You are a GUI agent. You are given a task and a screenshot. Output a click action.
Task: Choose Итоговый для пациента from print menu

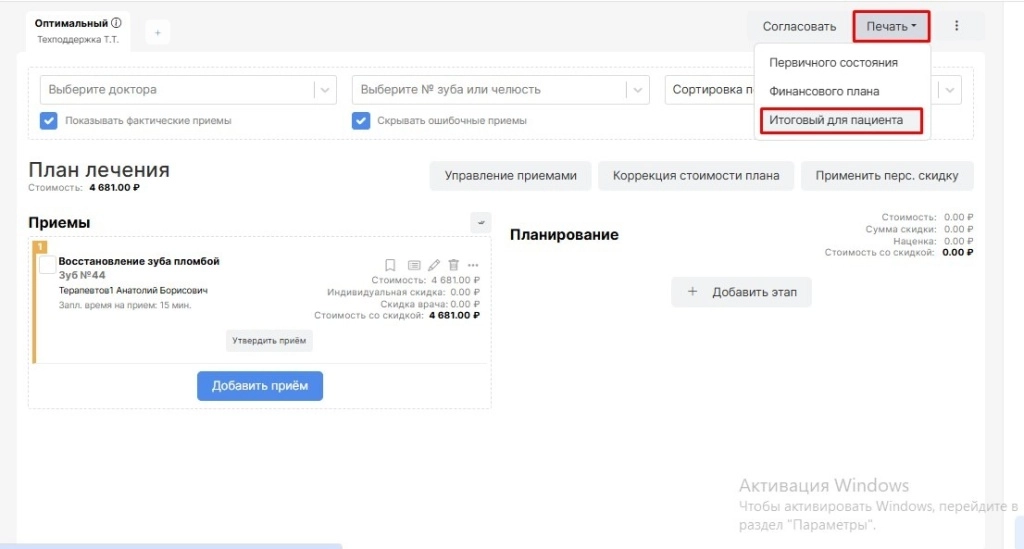click(836, 120)
